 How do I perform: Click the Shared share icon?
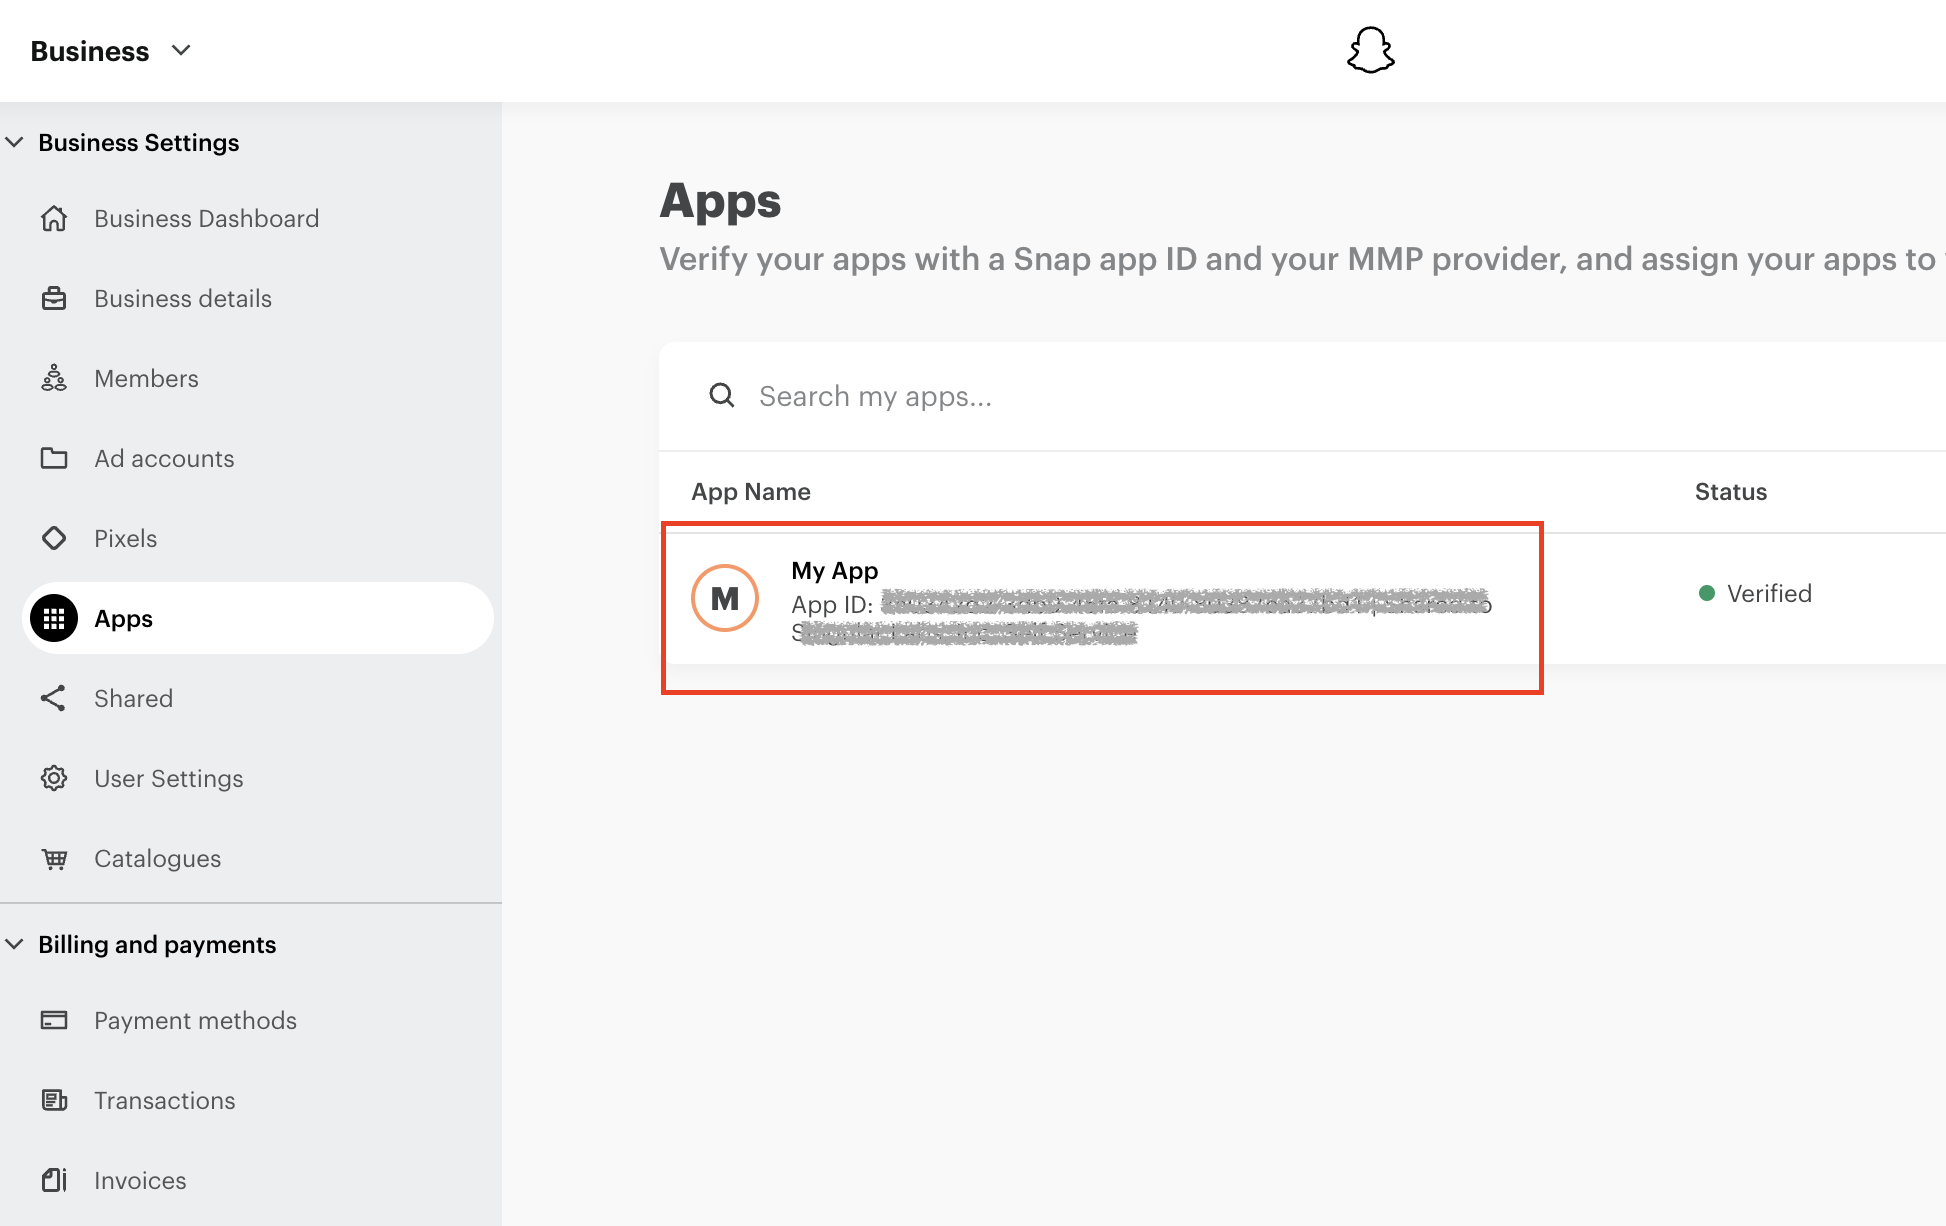[x=53, y=698]
